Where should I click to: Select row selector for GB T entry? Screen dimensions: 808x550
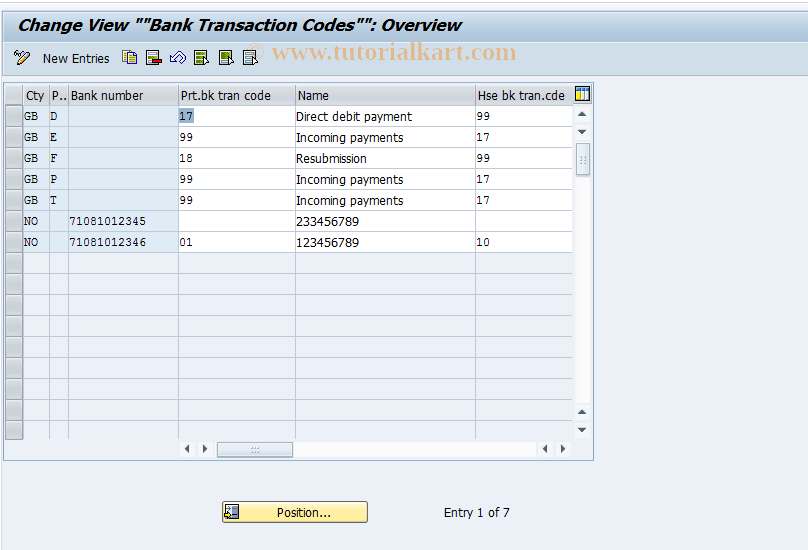coord(14,201)
